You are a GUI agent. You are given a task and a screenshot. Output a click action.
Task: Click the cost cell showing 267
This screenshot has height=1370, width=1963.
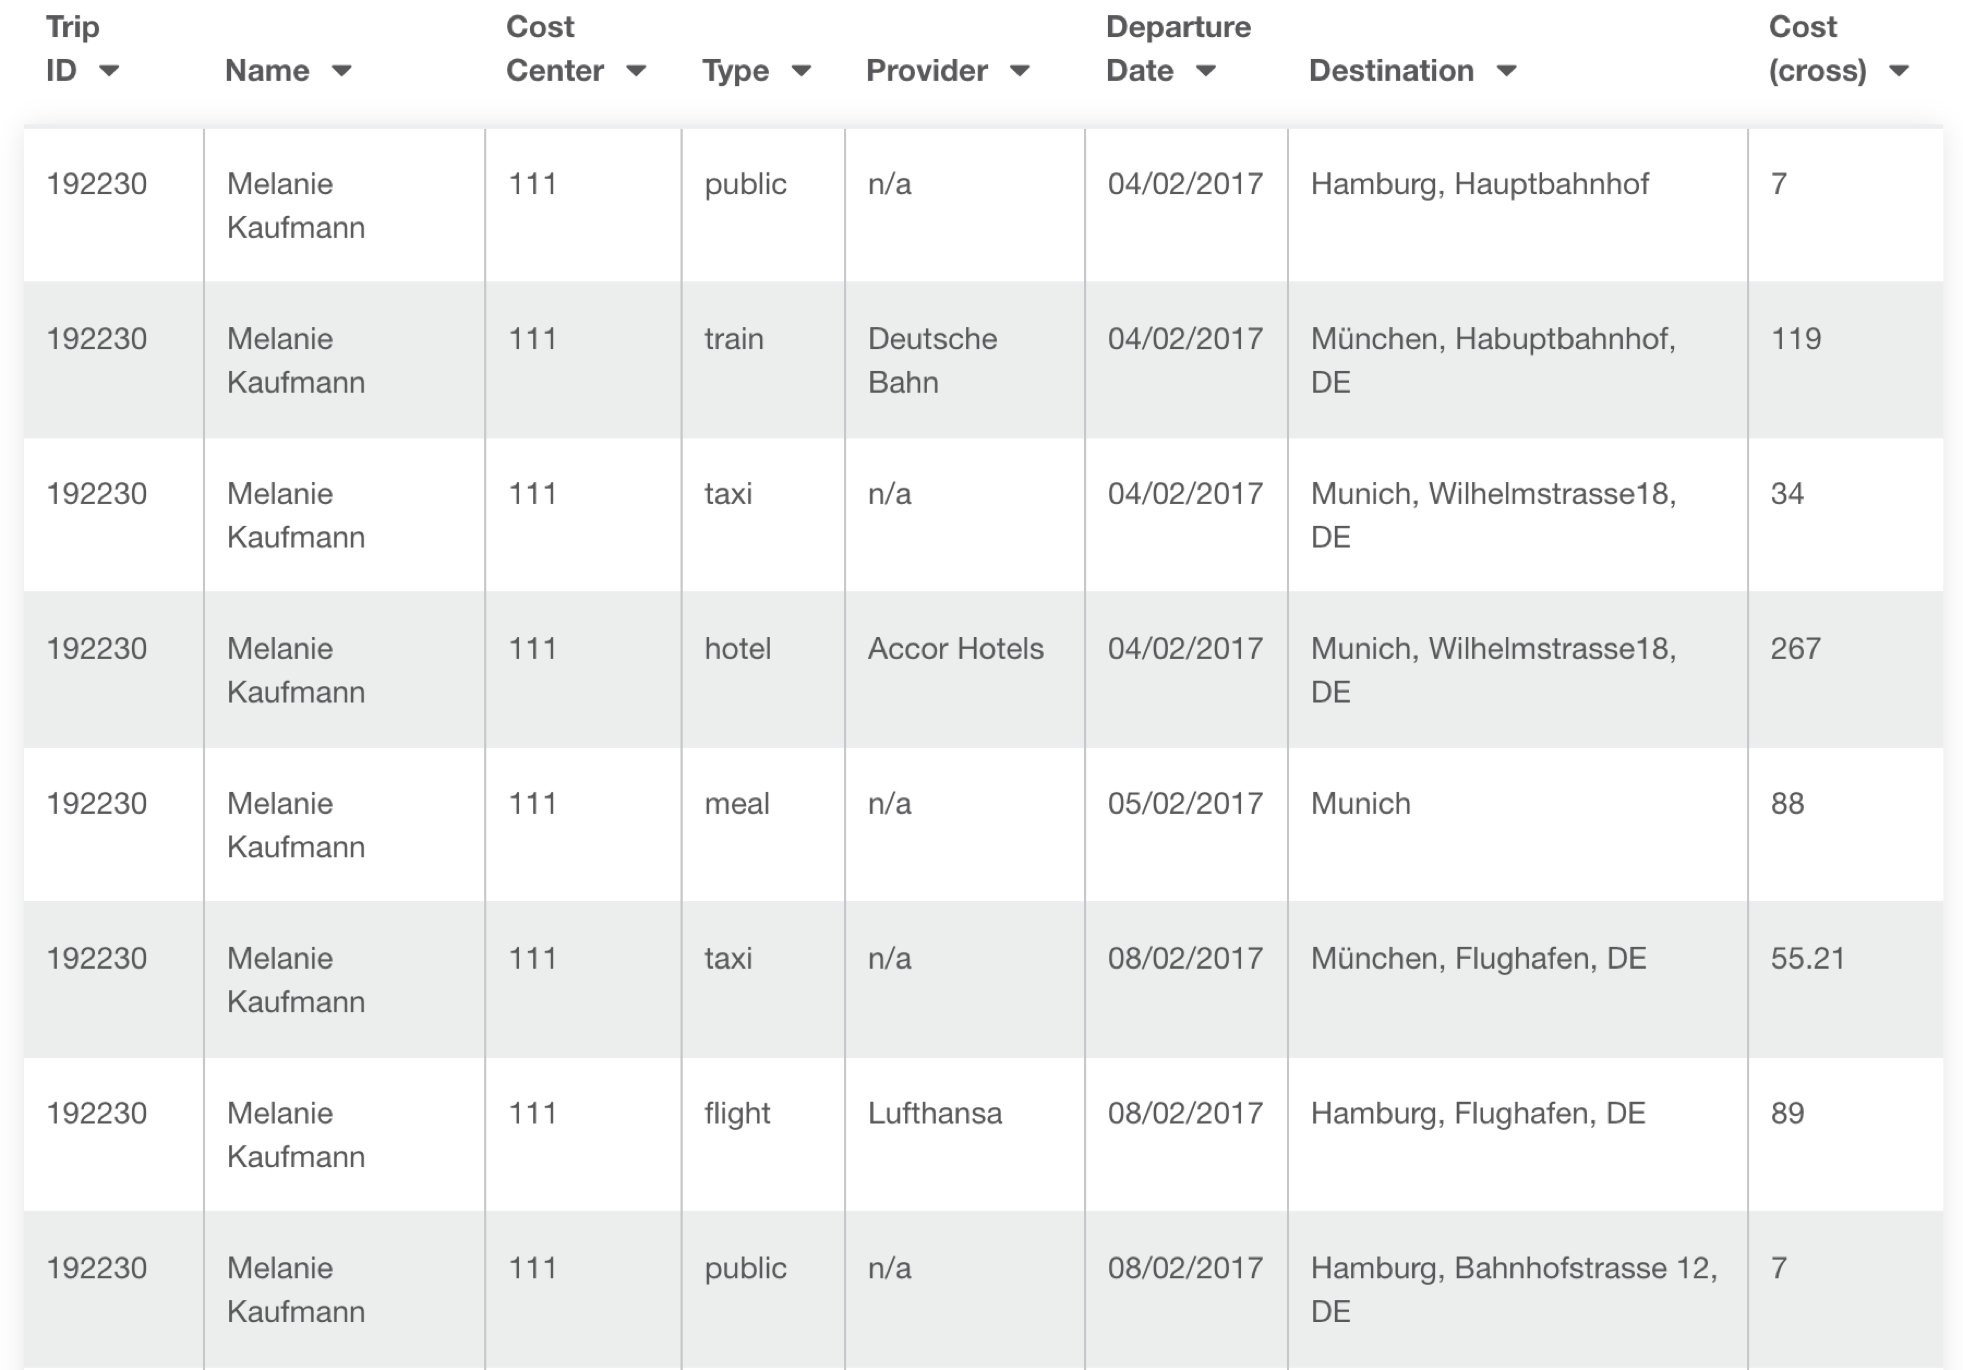[1846, 670]
